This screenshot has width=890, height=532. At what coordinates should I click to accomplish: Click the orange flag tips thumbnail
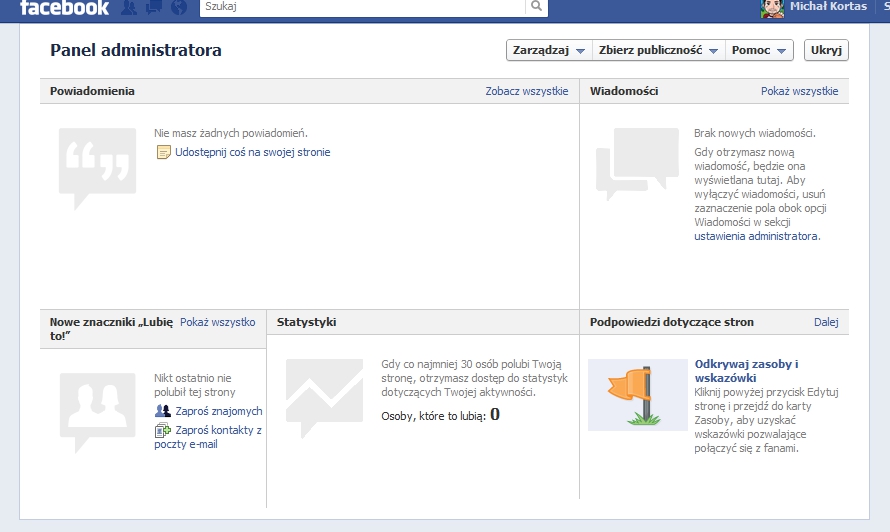pyautogui.click(x=637, y=395)
